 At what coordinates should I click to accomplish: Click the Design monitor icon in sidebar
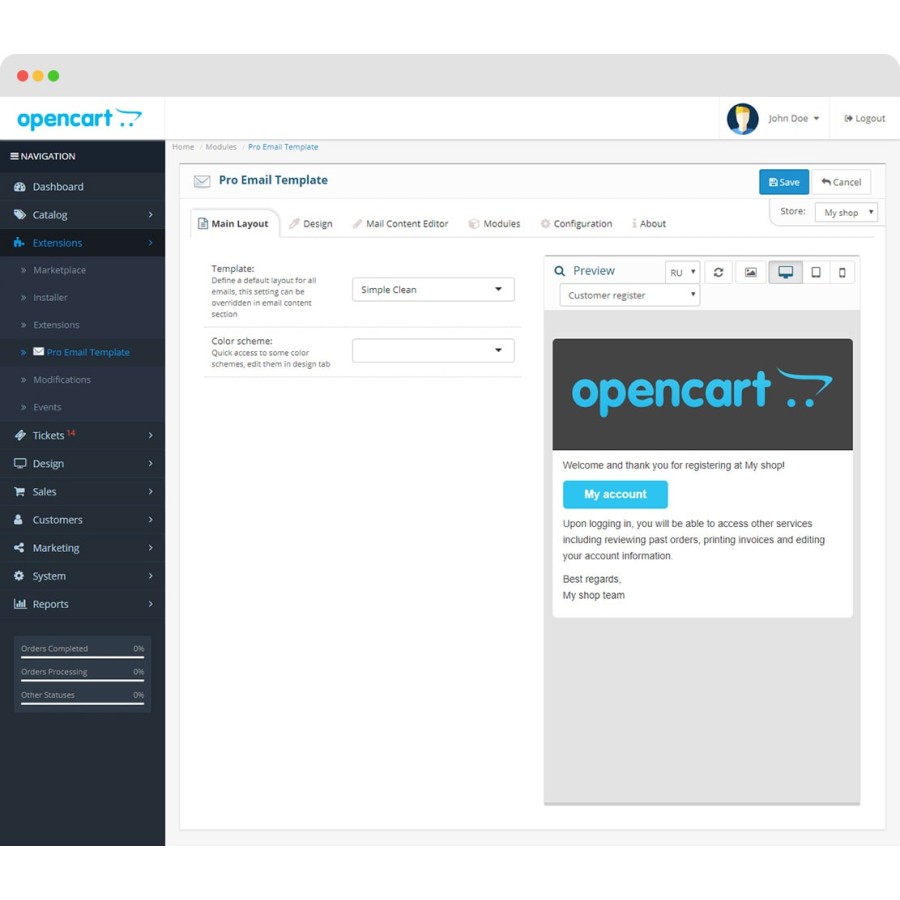click(x=20, y=463)
